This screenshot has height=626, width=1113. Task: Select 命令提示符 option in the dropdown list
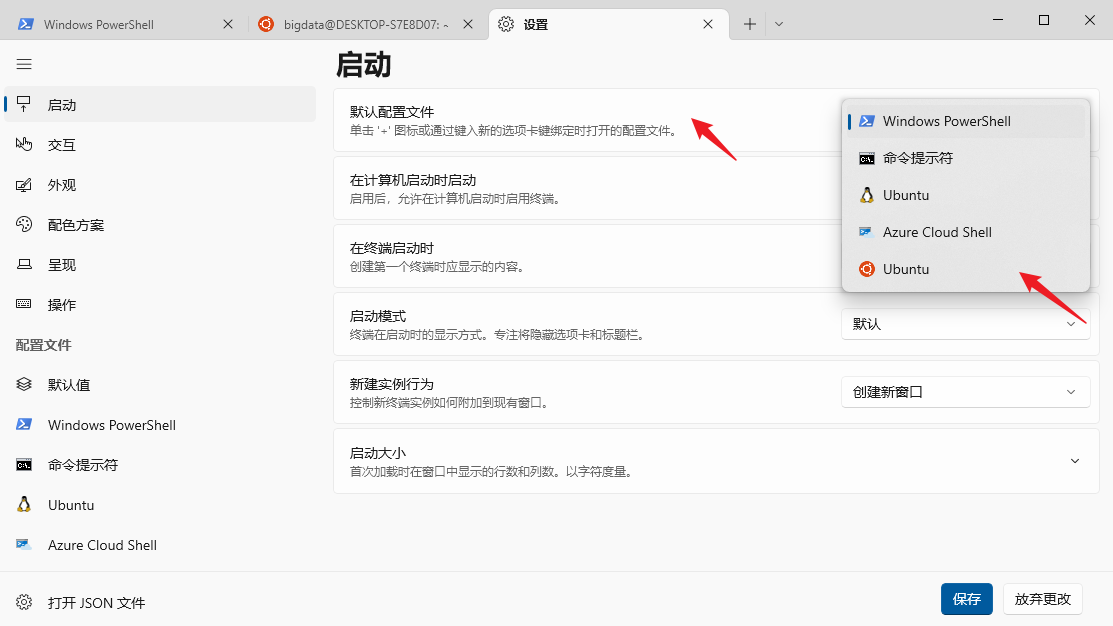coord(917,158)
